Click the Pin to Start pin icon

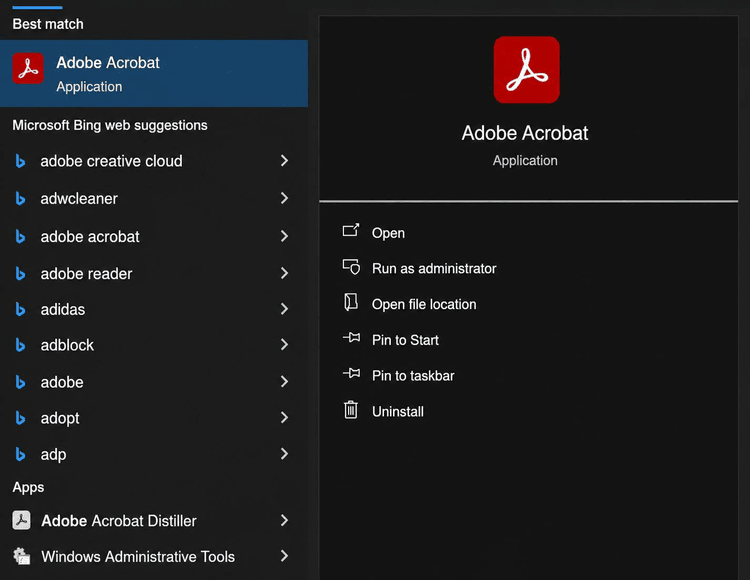[352, 338]
